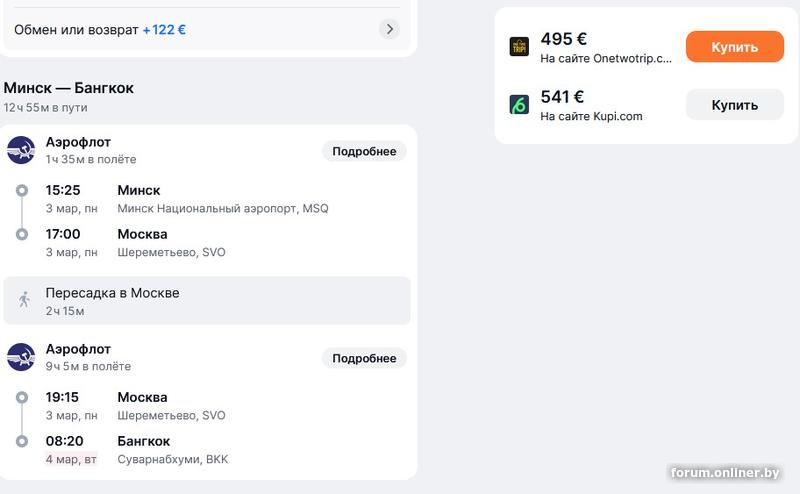Click the Aeroflot logo on Moscow–Bangkok flight
Viewport: 800px width, 494px height.
pos(21,358)
